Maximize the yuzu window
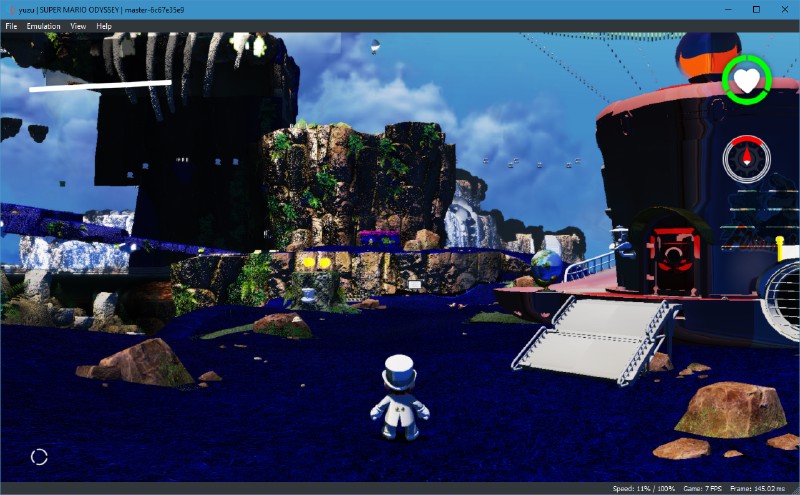Screen dimensions: 800x495 pos(757,9)
